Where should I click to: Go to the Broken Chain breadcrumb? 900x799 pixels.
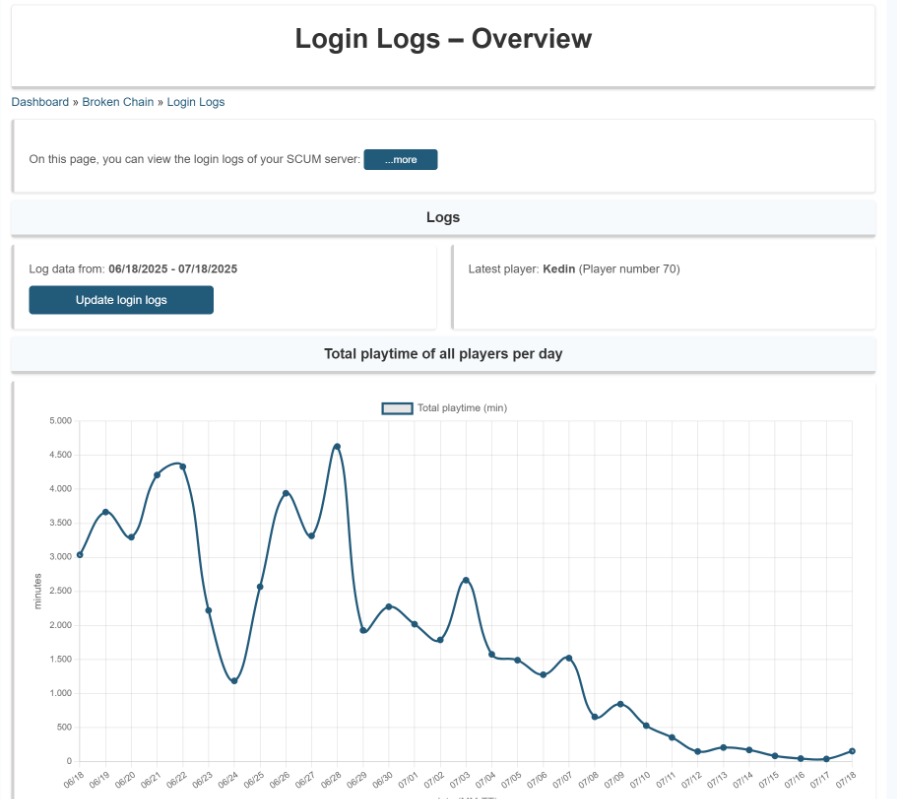point(118,102)
